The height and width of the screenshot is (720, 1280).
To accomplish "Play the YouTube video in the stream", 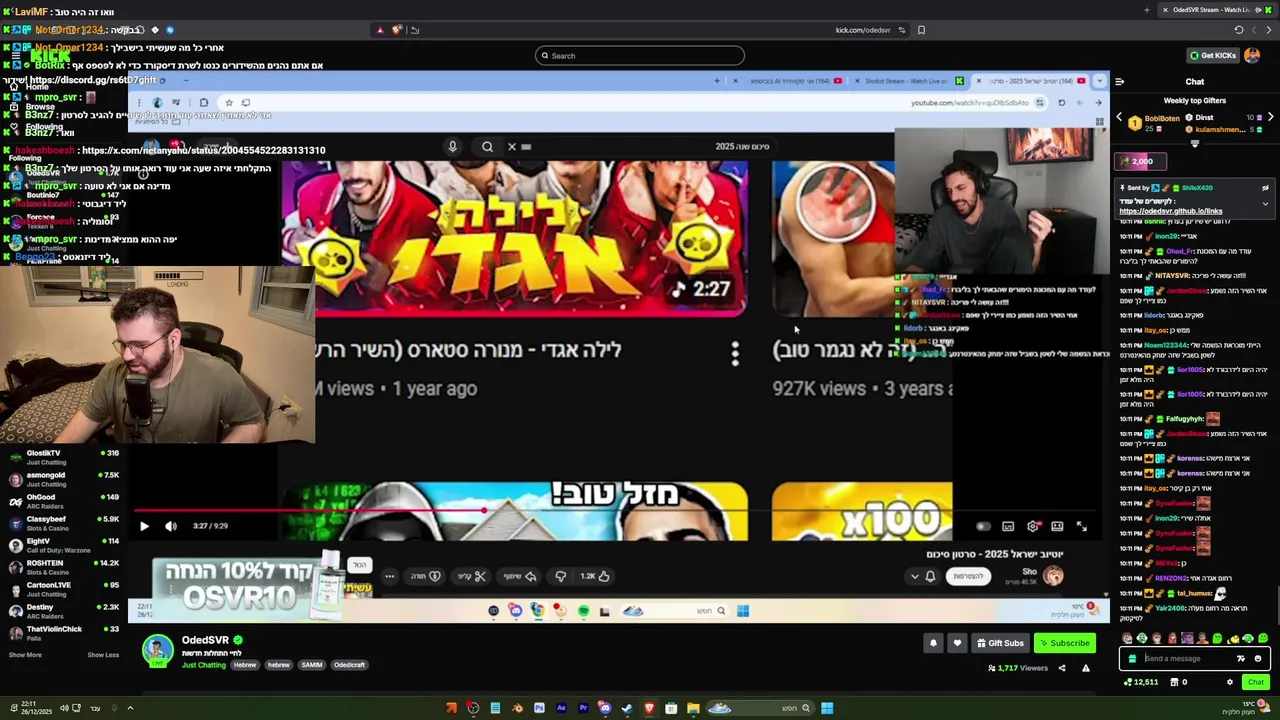I will (x=143, y=526).
